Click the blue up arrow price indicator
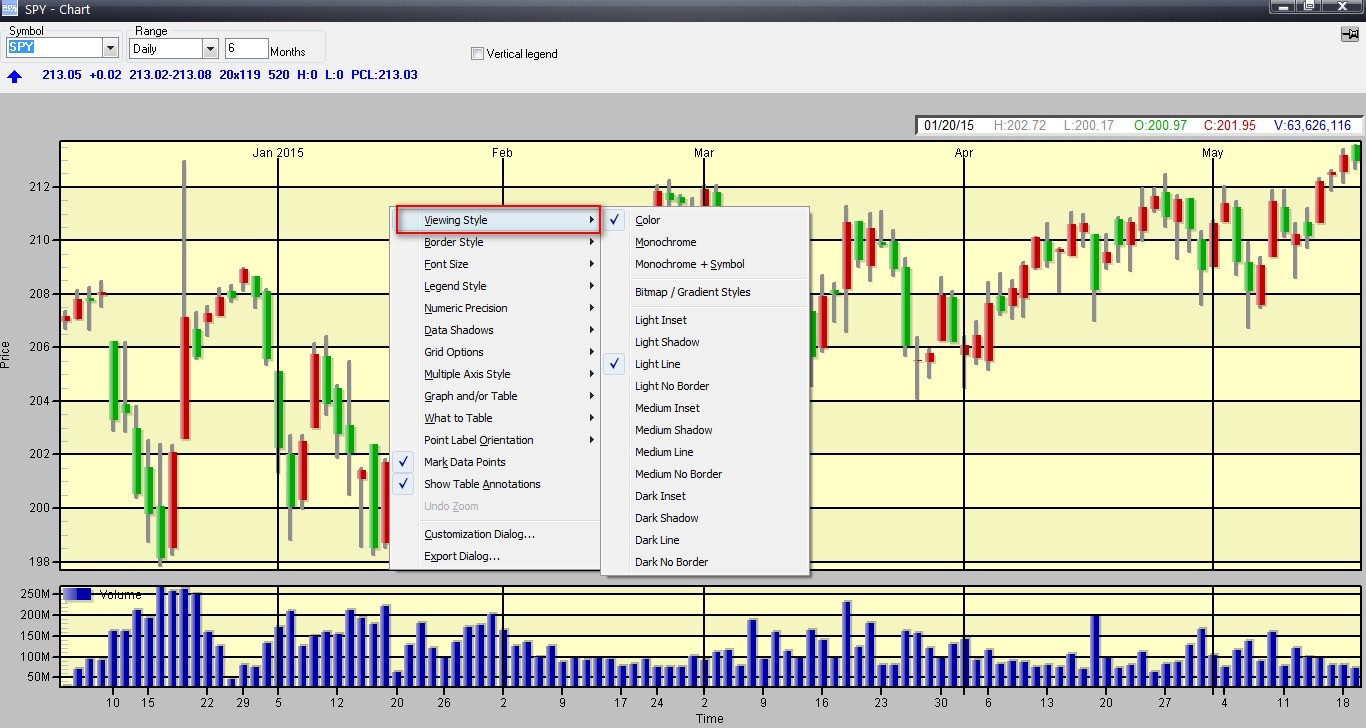This screenshot has width=1366, height=728. click(15, 76)
